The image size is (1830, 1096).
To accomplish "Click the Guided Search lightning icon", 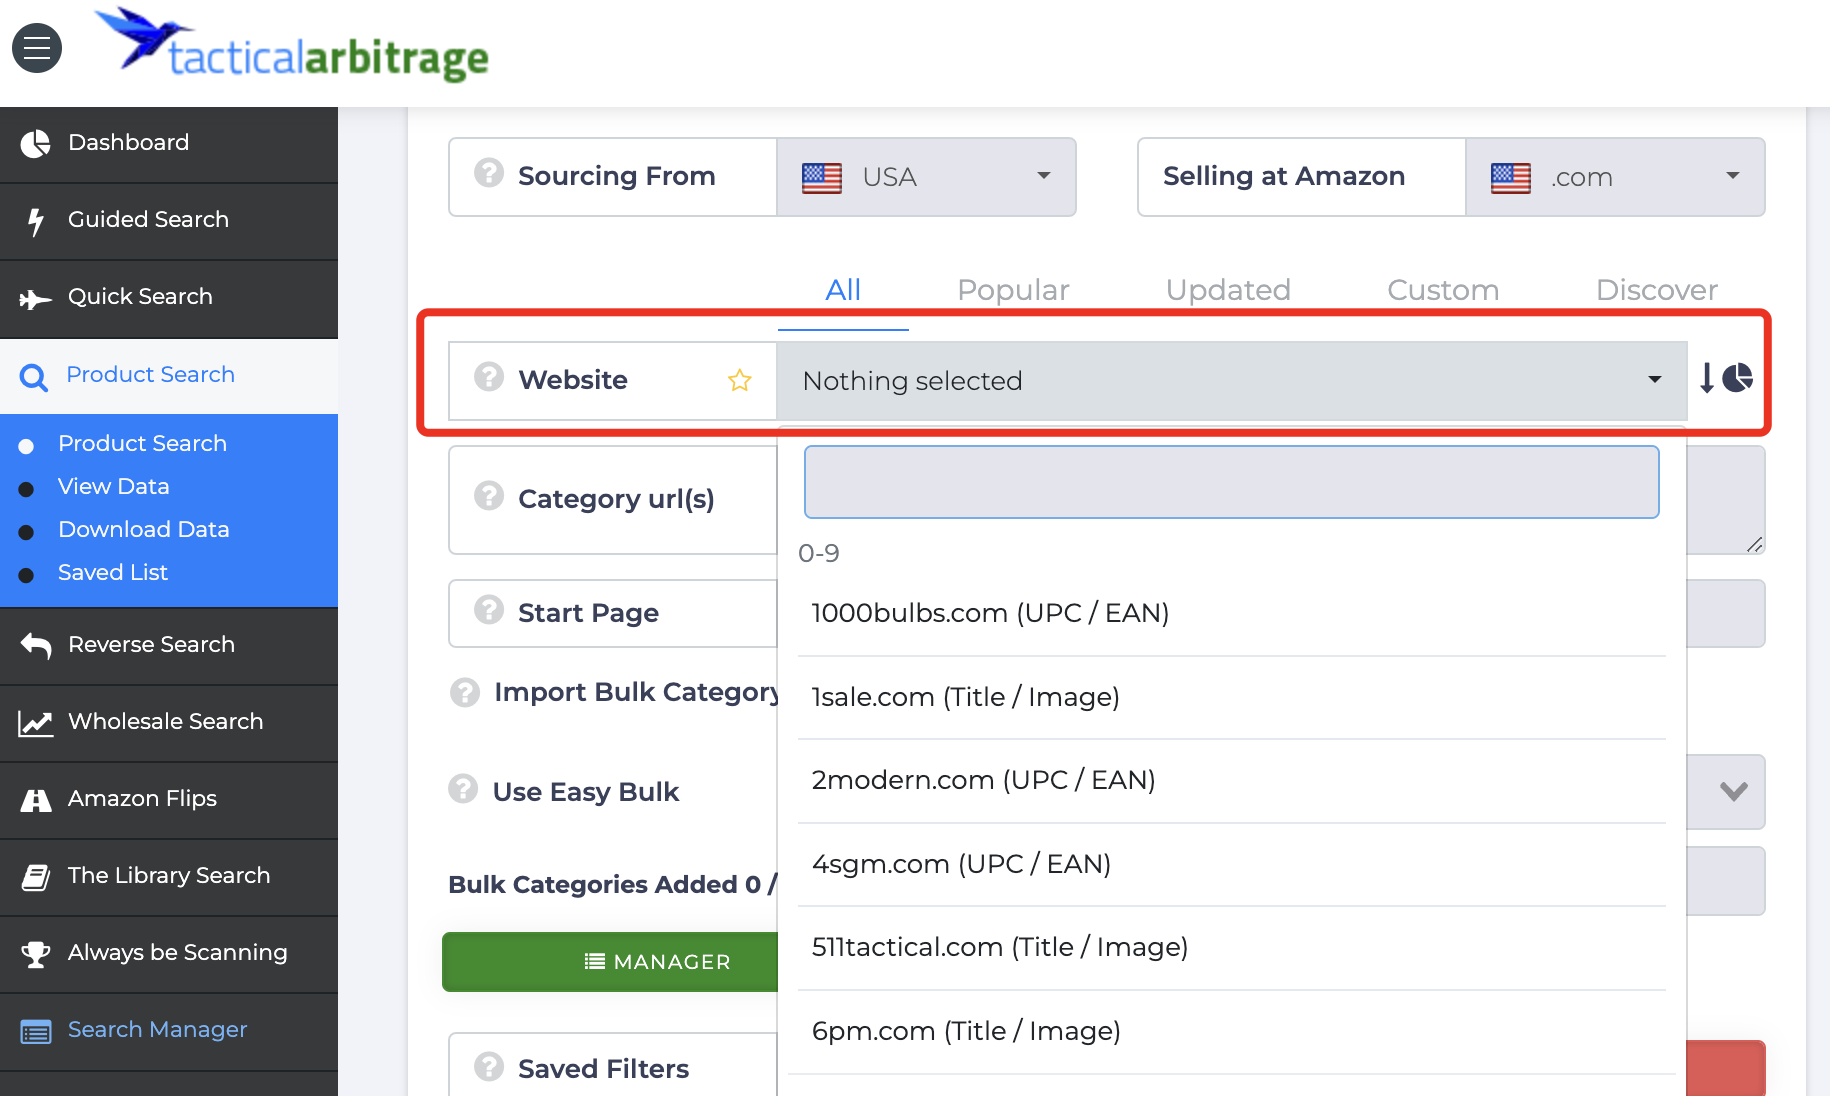I will pos(36,221).
